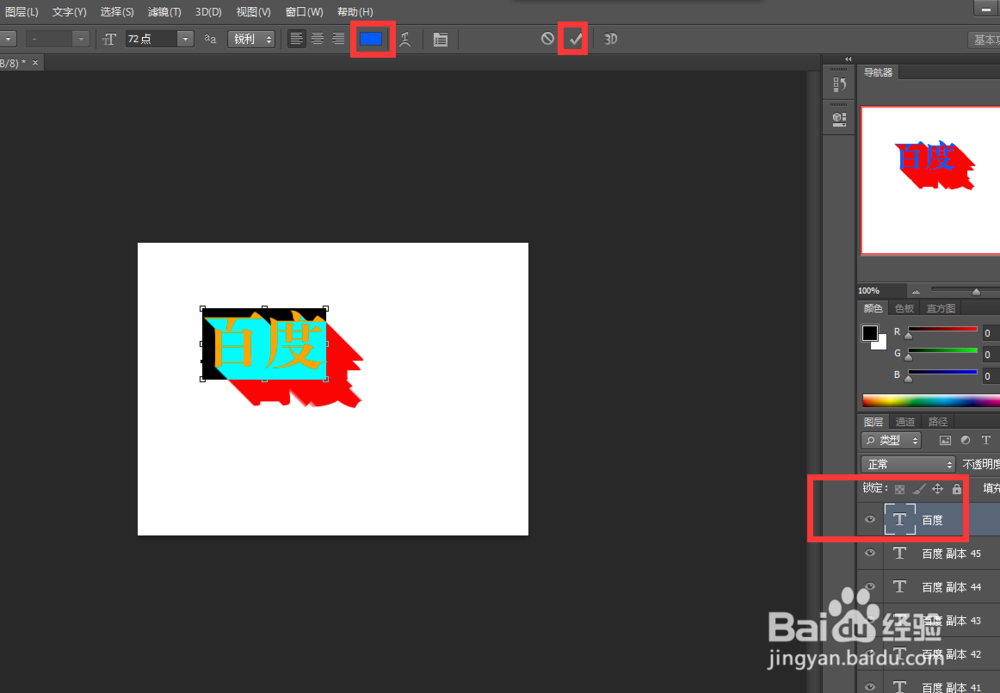This screenshot has height=693, width=1000.
Task: Toggle lock image pixels brush icon
Action: (x=918, y=489)
